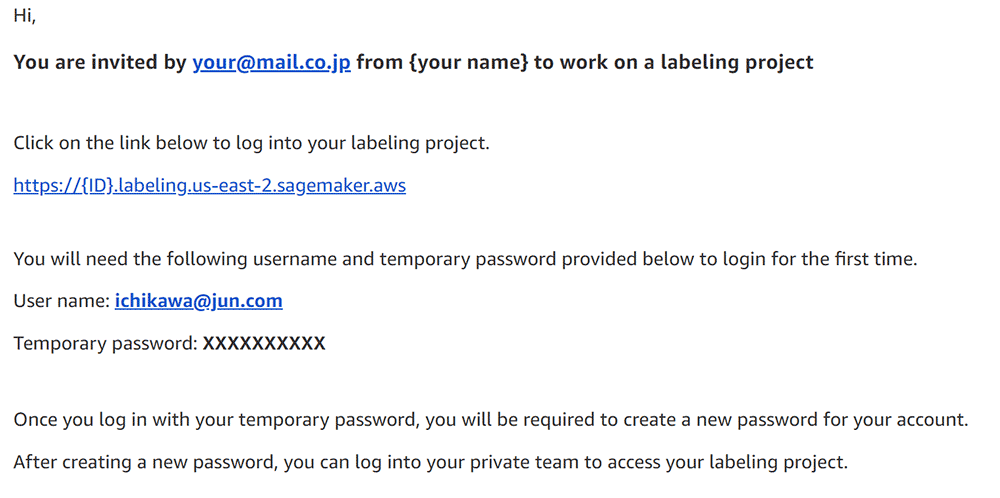Click "to work on a labeling project" heading text
The width and height of the screenshot is (1000, 498).
[x=673, y=62]
